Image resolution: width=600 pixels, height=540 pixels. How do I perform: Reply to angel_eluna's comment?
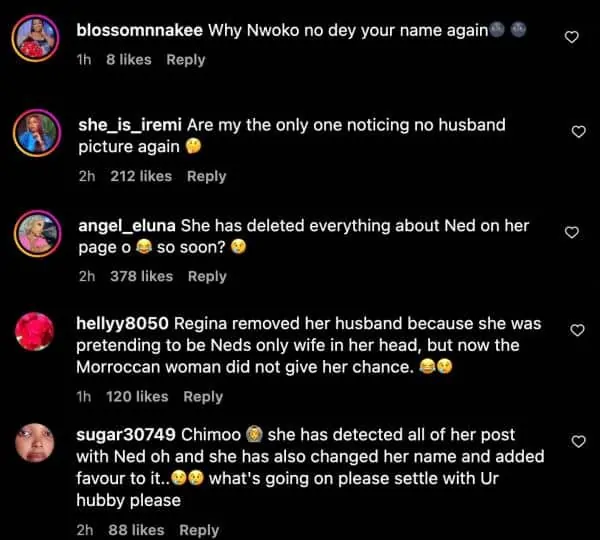(207, 277)
